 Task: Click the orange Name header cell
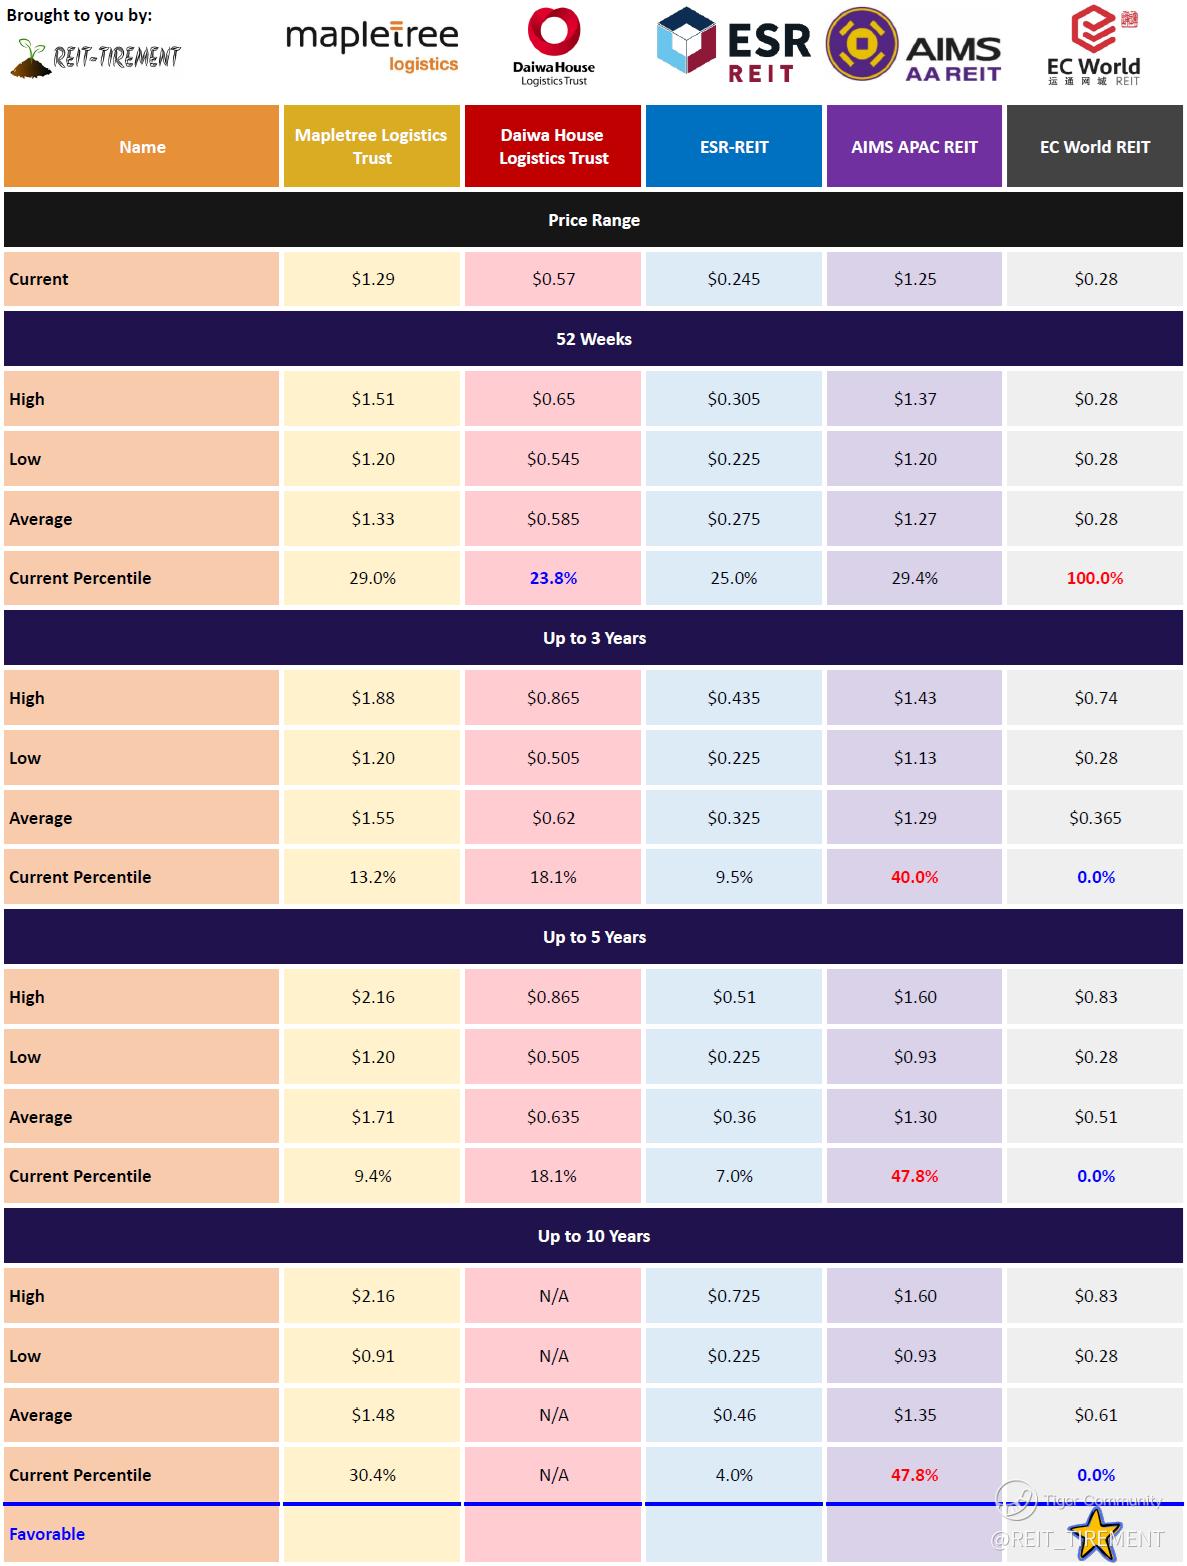(x=142, y=146)
